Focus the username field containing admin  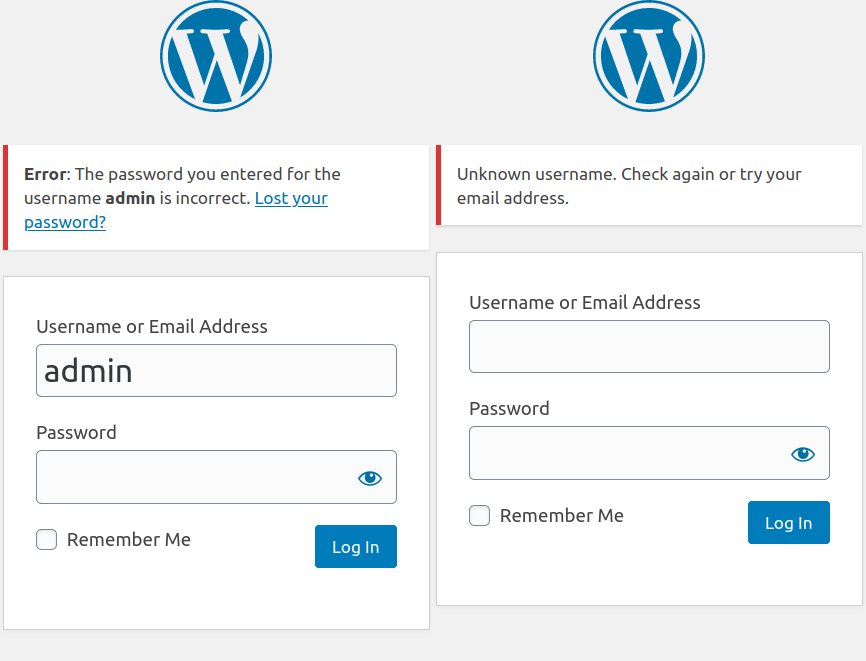click(x=216, y=371)
